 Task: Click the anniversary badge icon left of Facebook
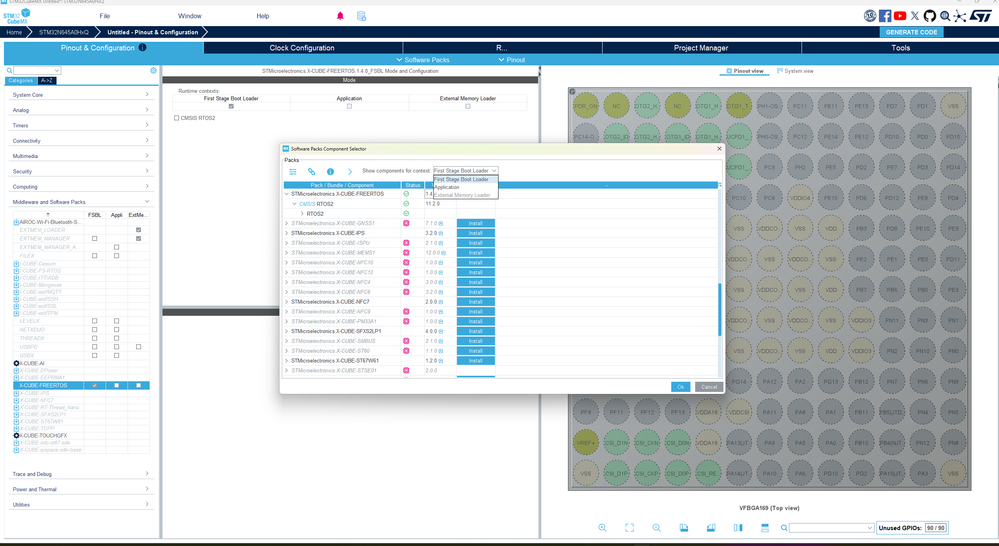click(x=870, y=16)
